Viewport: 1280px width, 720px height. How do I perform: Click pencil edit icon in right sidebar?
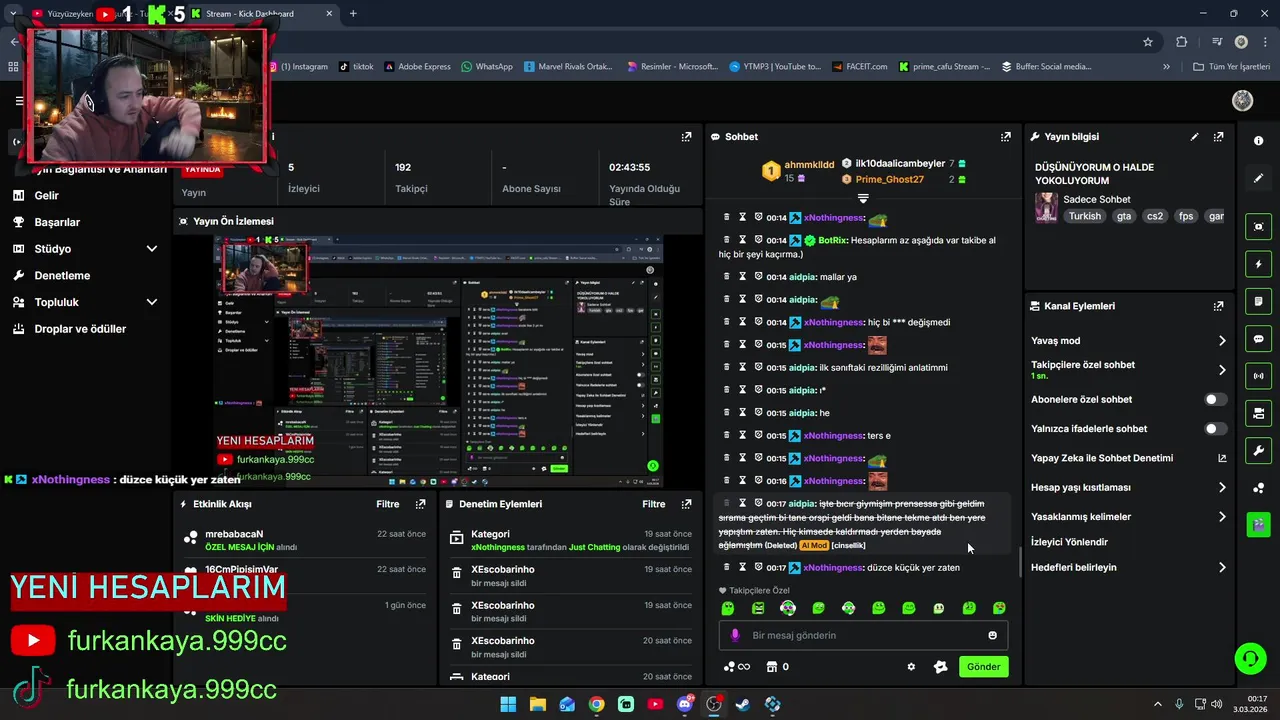[1258, 178]
